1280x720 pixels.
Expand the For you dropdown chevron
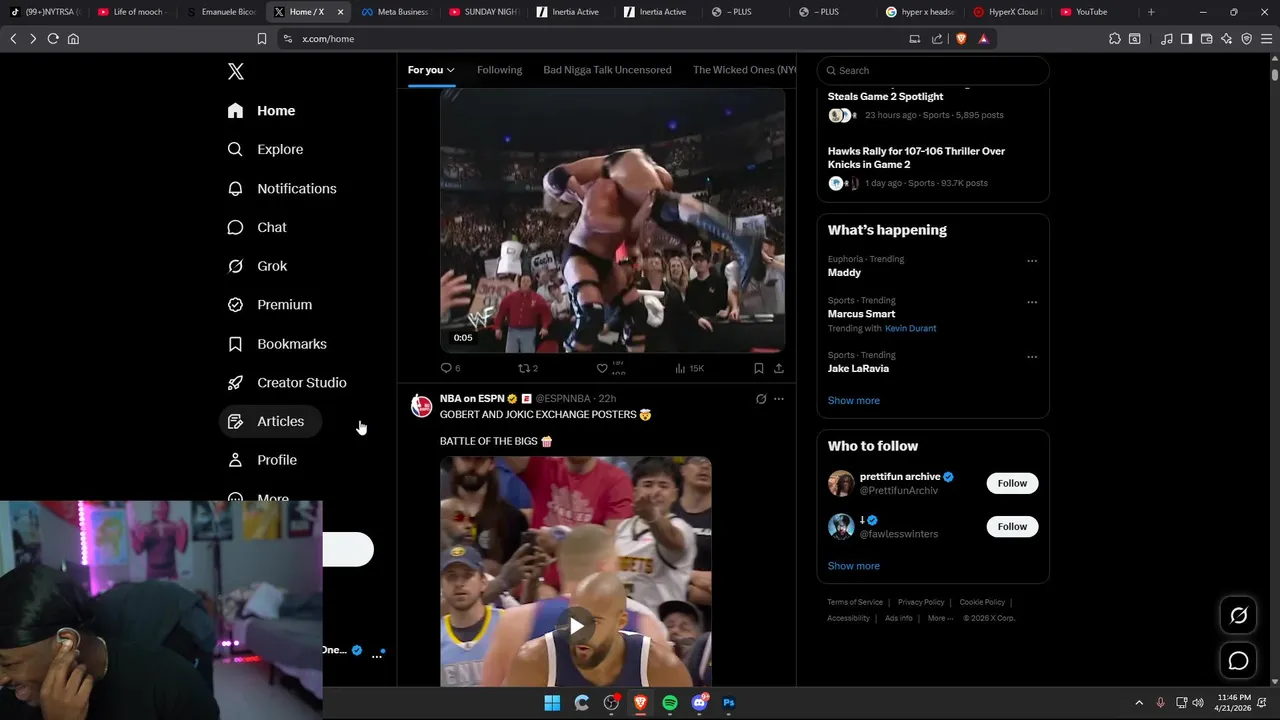451,70
